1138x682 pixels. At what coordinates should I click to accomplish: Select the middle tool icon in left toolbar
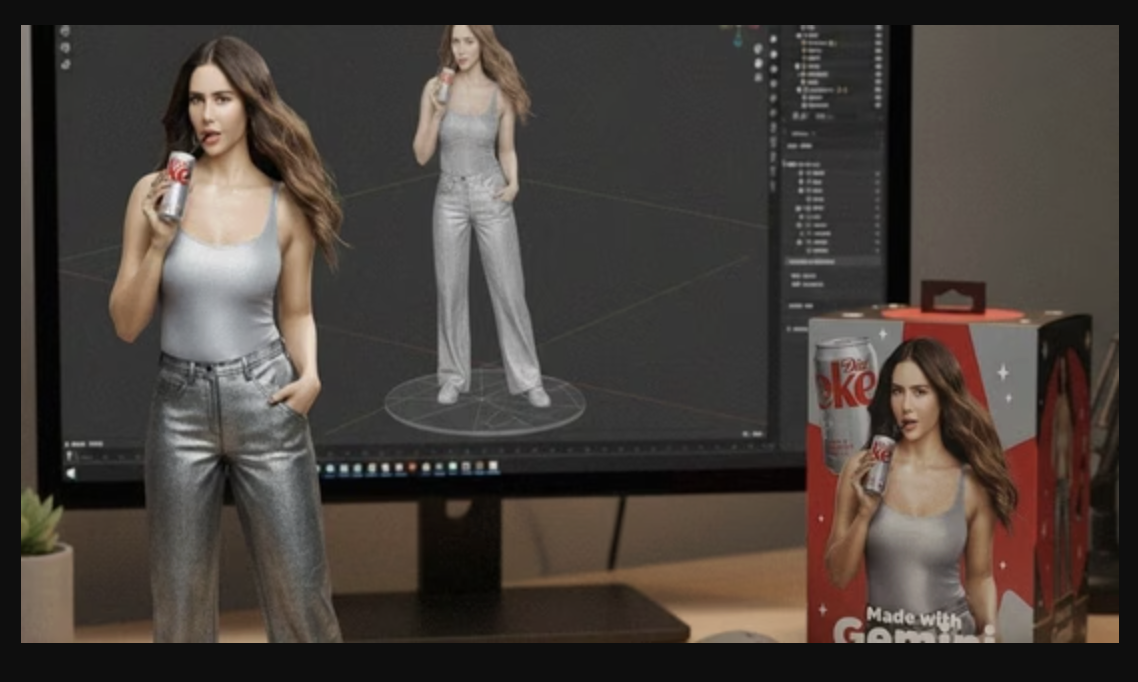click(65, 48)
